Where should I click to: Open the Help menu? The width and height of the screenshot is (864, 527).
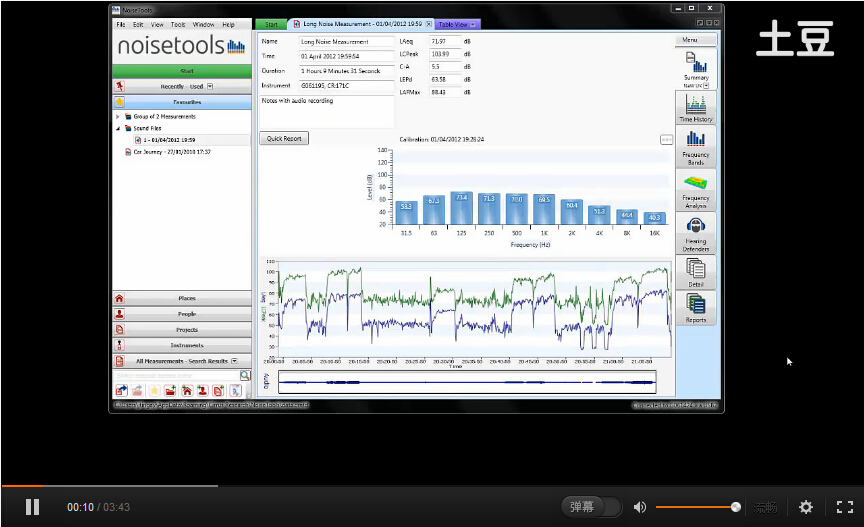click(228, 25)
